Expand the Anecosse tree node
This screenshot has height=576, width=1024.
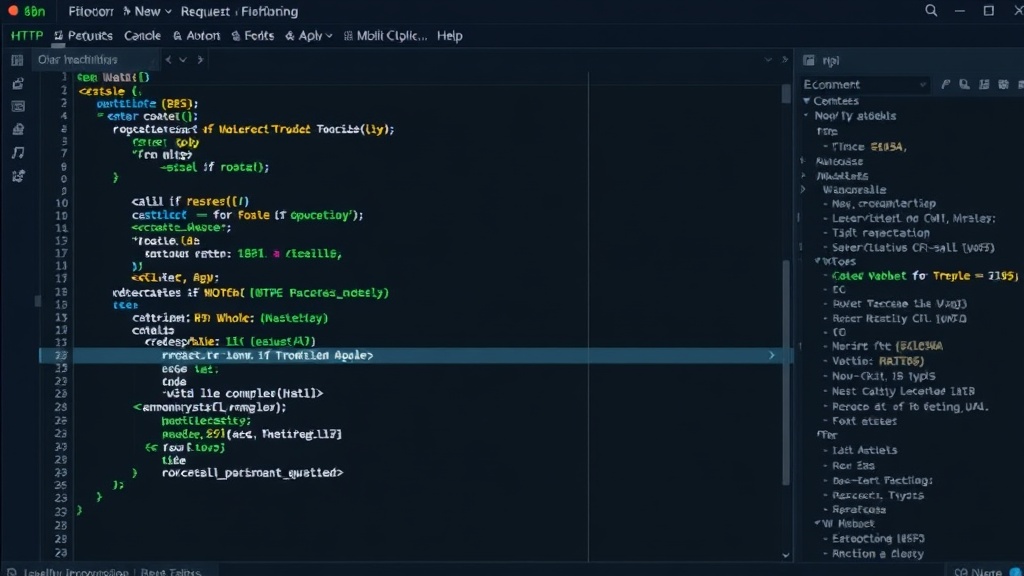[803, 161]
